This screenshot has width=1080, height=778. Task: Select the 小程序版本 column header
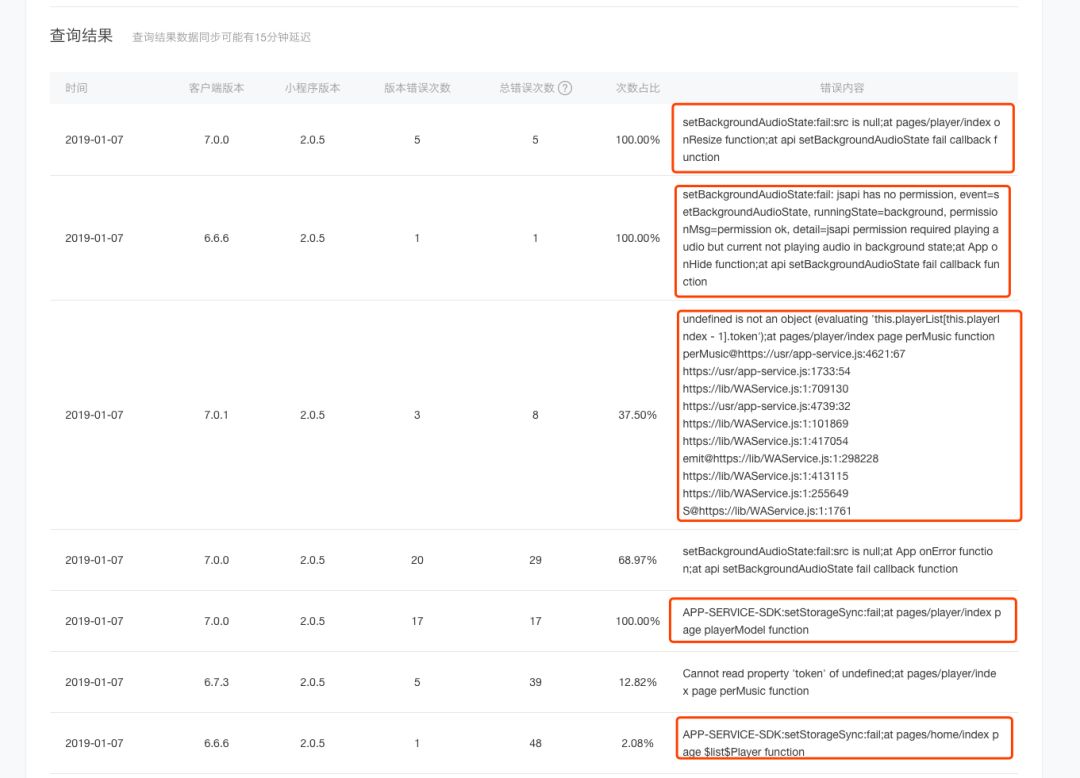313,88
